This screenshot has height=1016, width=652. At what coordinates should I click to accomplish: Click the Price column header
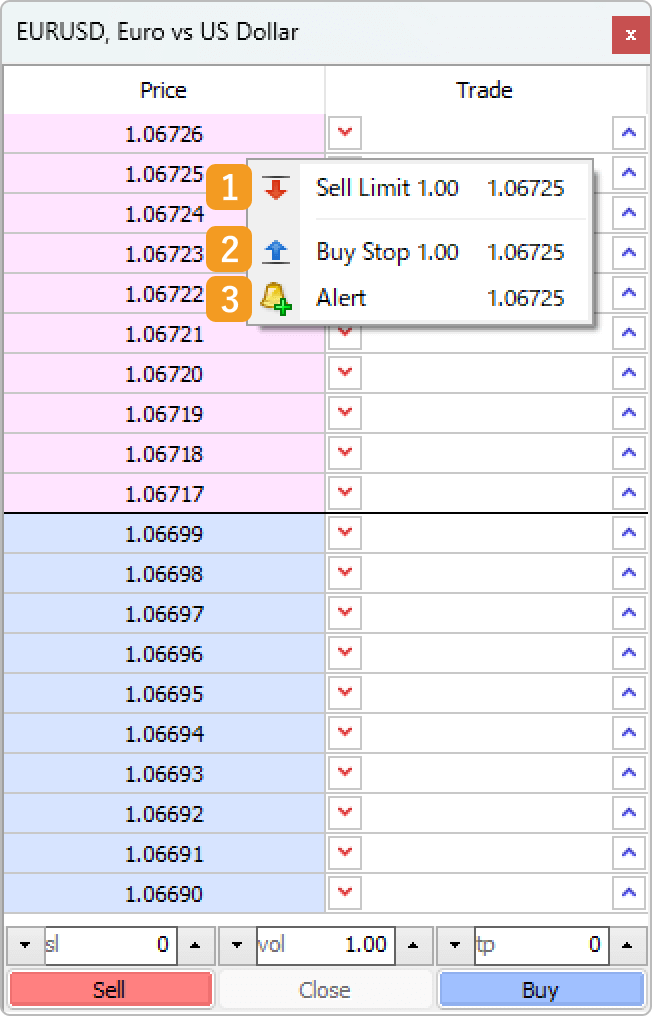[x=163, y=90]
